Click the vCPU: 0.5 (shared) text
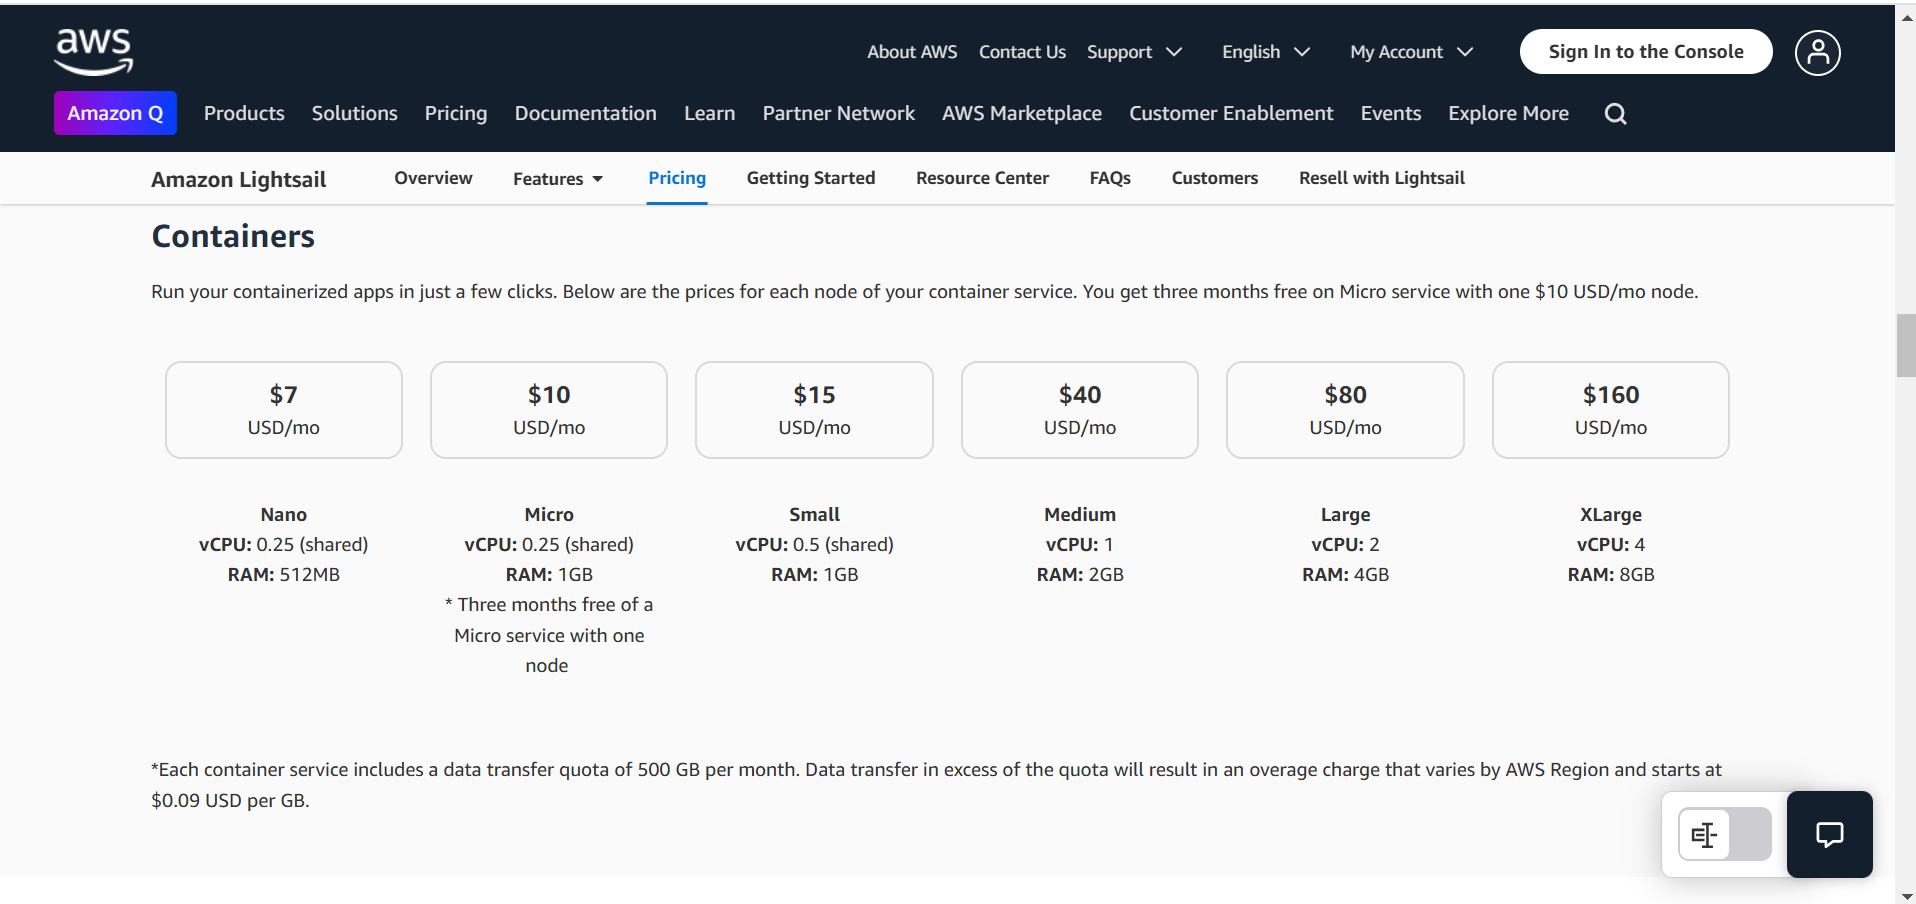The image size is (1916, 904). (x=814, y=545)
